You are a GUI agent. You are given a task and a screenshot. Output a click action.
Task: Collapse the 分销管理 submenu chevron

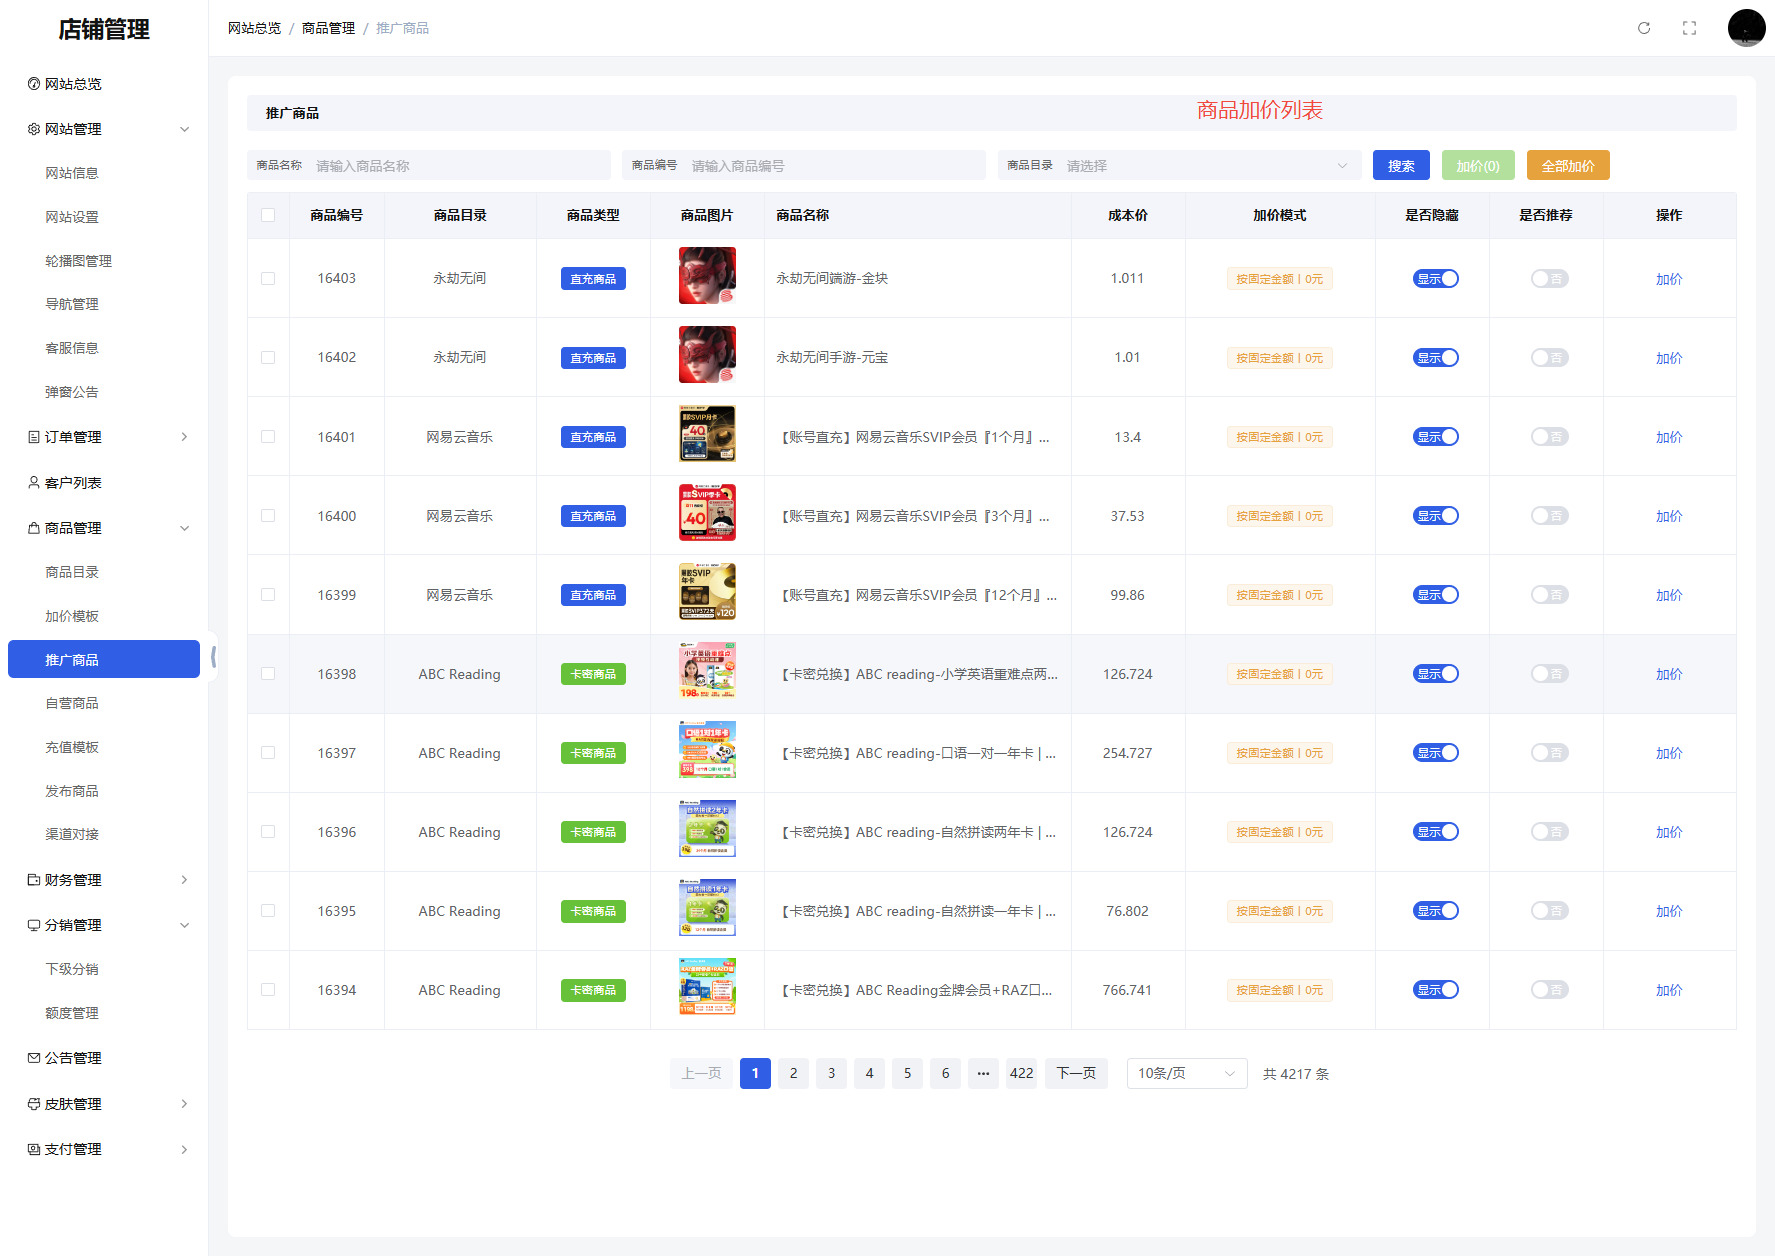[x=184, y=925]
